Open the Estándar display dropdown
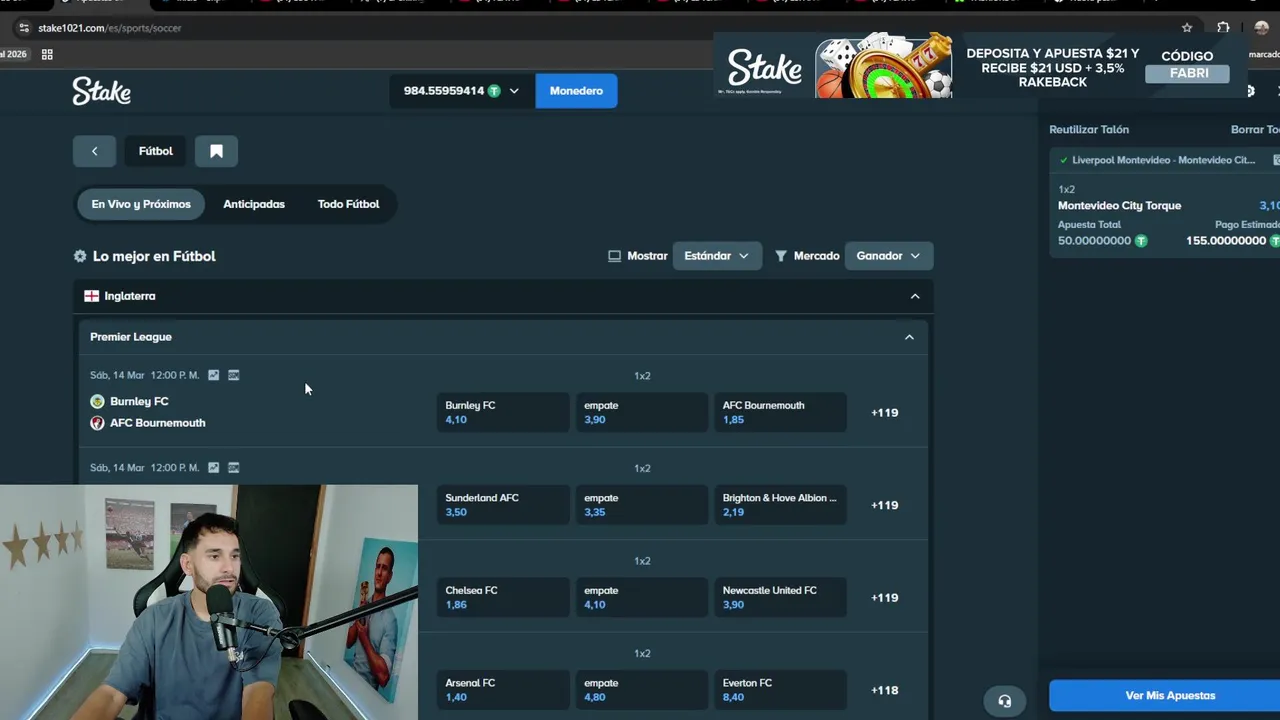The height and width of the screenshot is (720, 1280). pyautogui.click(x=717, y=256)
